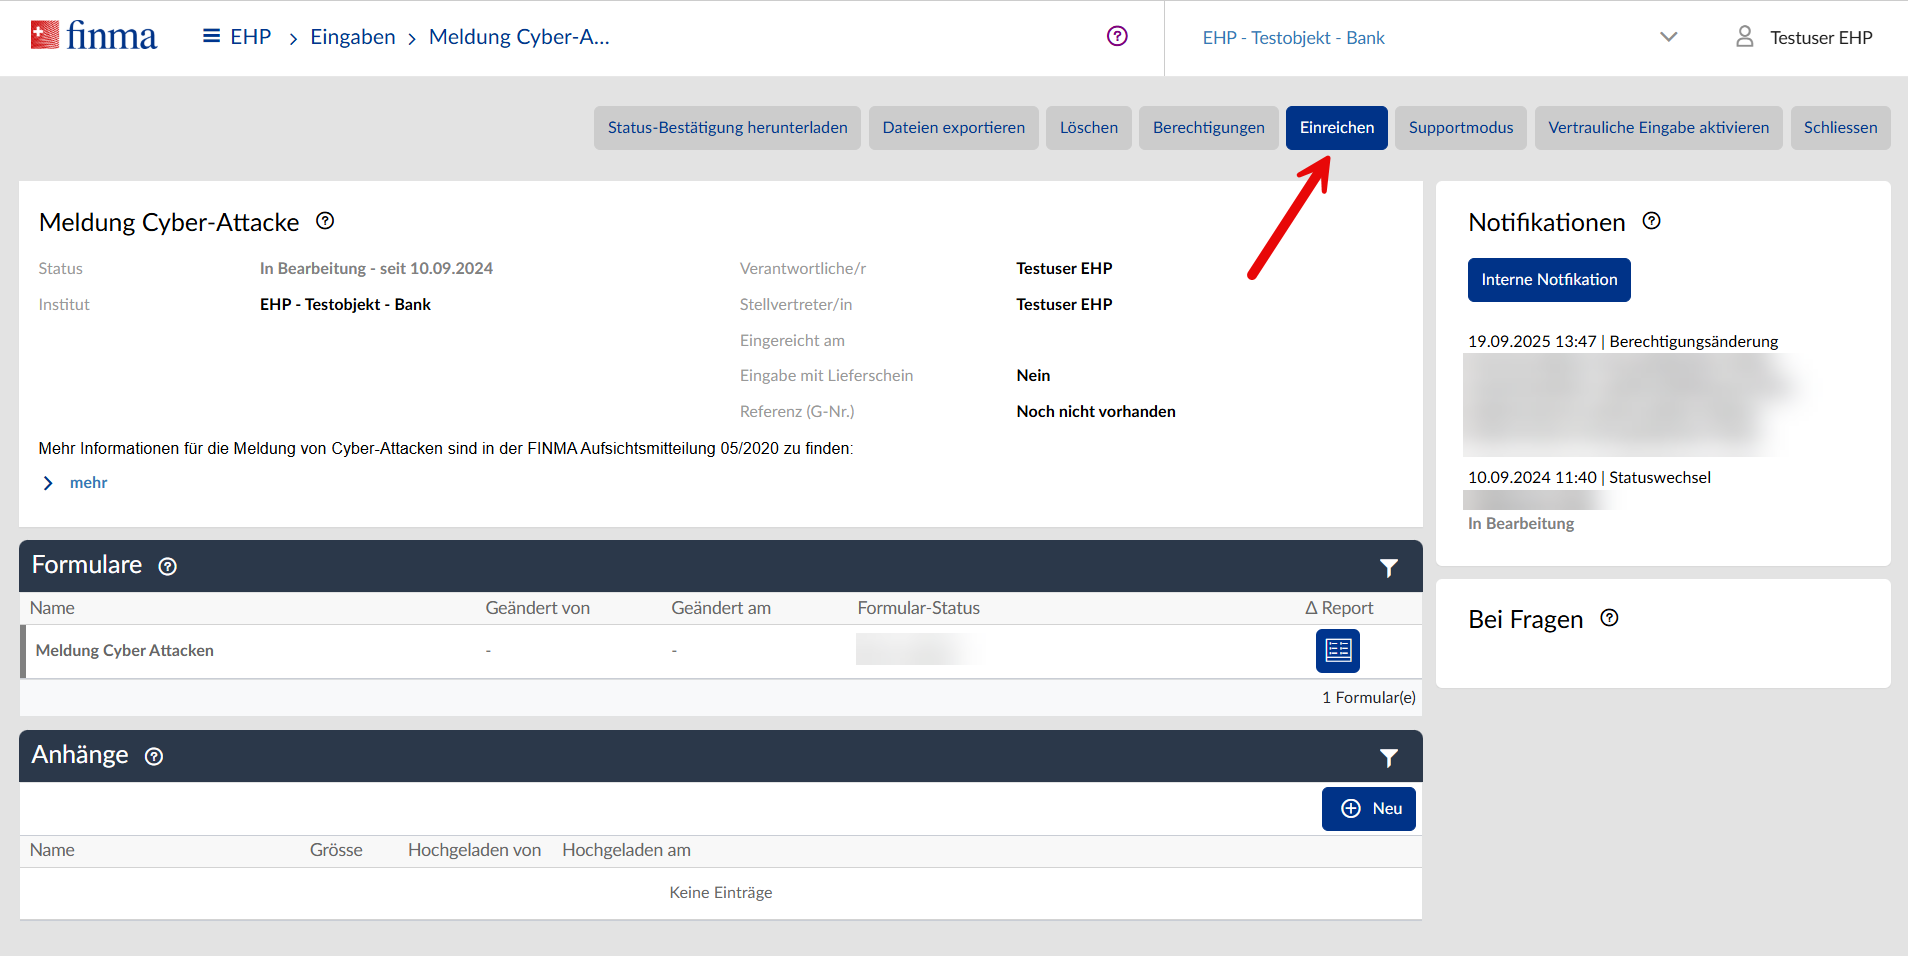1908x956 pixels.
Task: Click Interne Notifikation button
Action: coord(1548,280)
